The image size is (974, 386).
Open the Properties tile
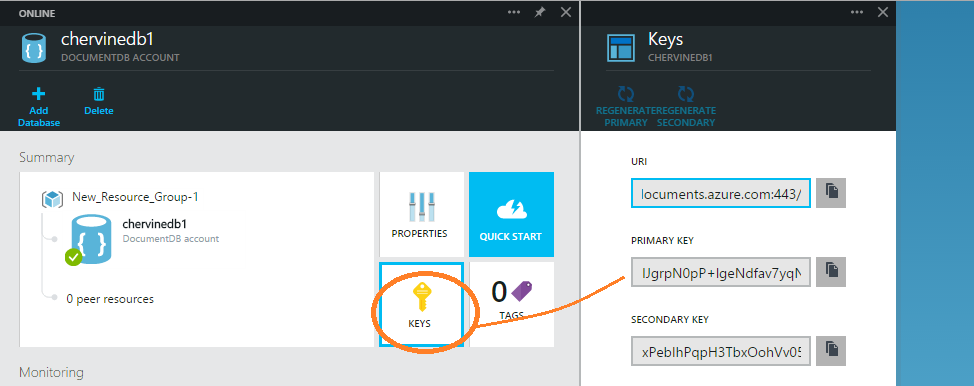(x=421, y=214)
